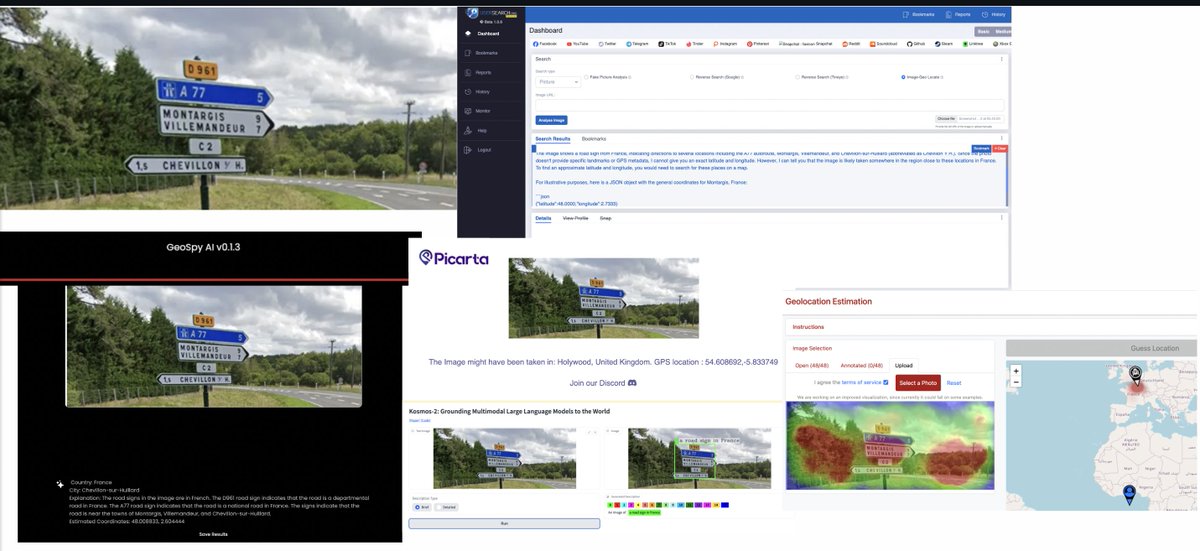Click the red Clear button in results
The image size is (1200, 551).
pos(1001,148)
